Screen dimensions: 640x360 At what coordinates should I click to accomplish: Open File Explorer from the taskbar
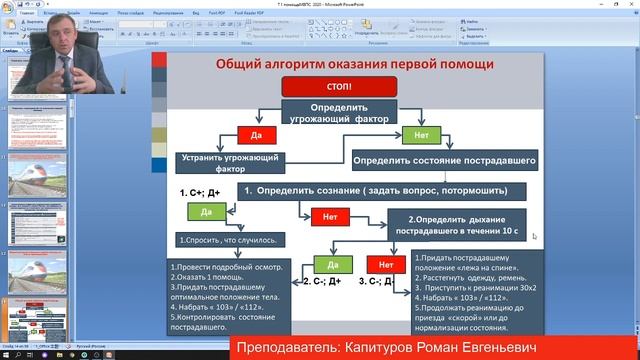(60, 355)
